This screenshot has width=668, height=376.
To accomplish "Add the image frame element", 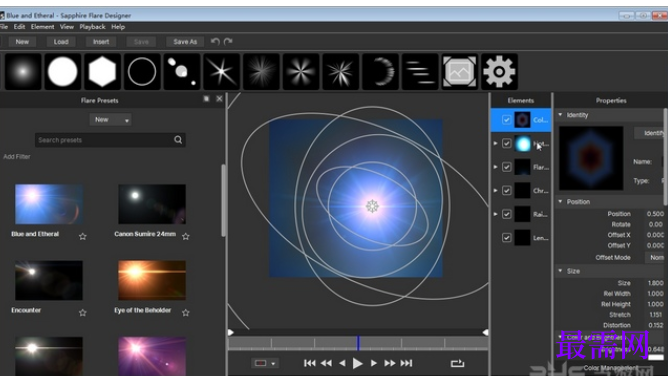I will pos(460,72).
